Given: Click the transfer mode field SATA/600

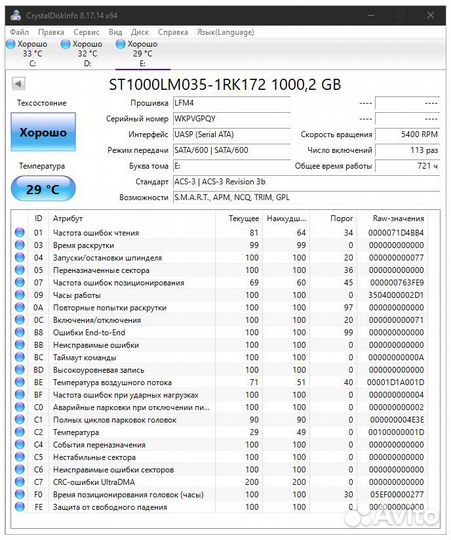Looking at the screenshot, I should 231,150.
